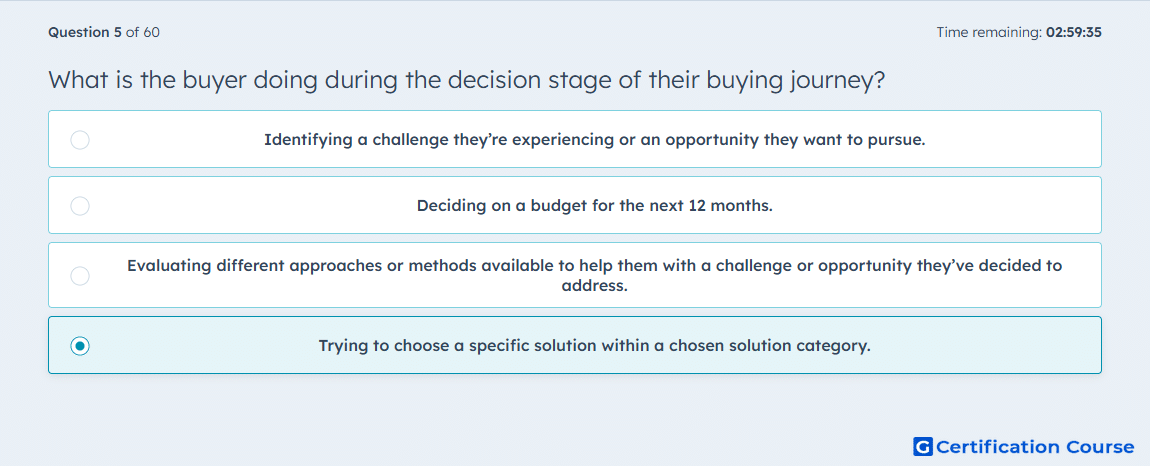The height and width of the screenshot is (466, 1150).
Task: Mark the Evaluating different approaches radio button
Action: (80, 275)
